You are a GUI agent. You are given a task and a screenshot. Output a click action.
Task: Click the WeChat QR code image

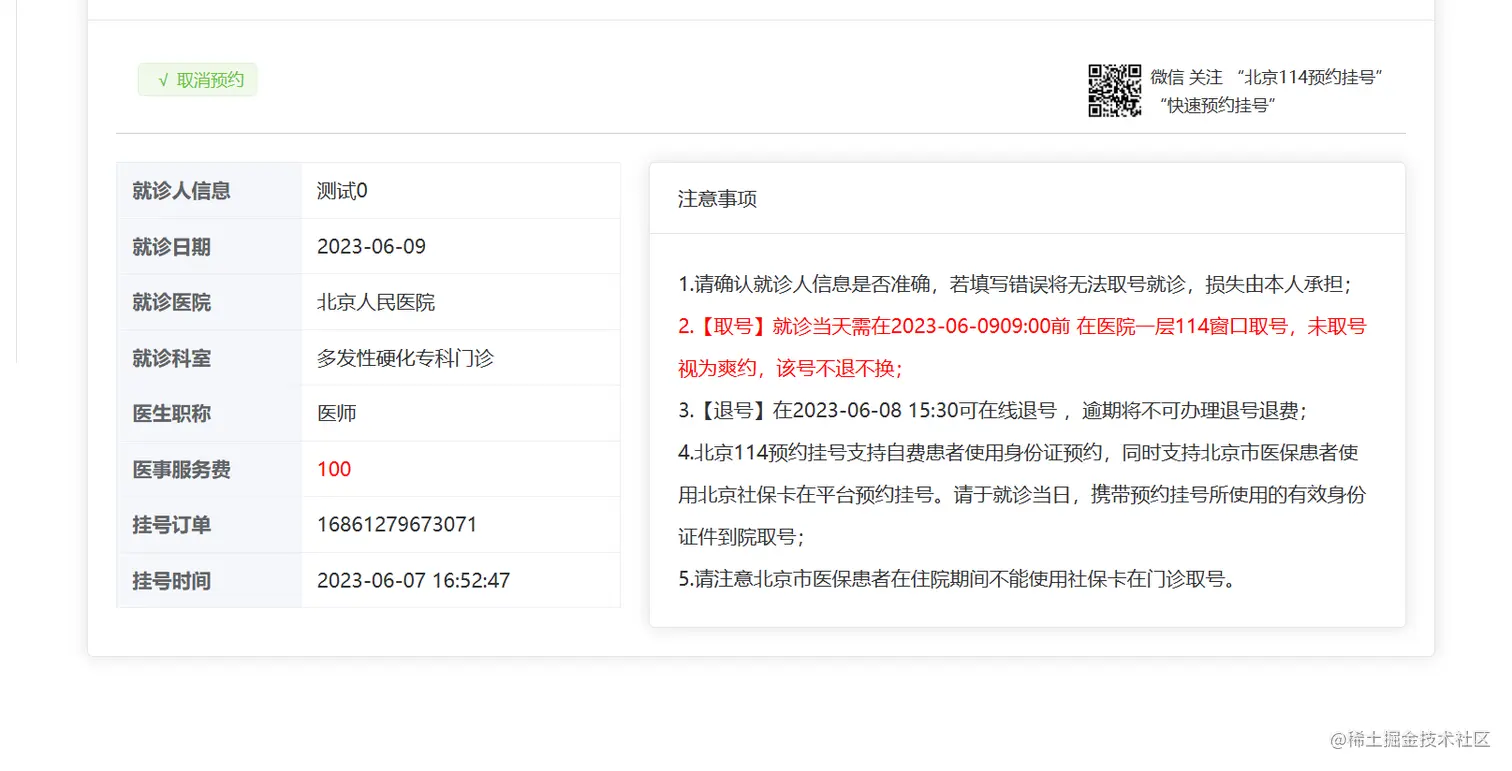click(1115, 91)
